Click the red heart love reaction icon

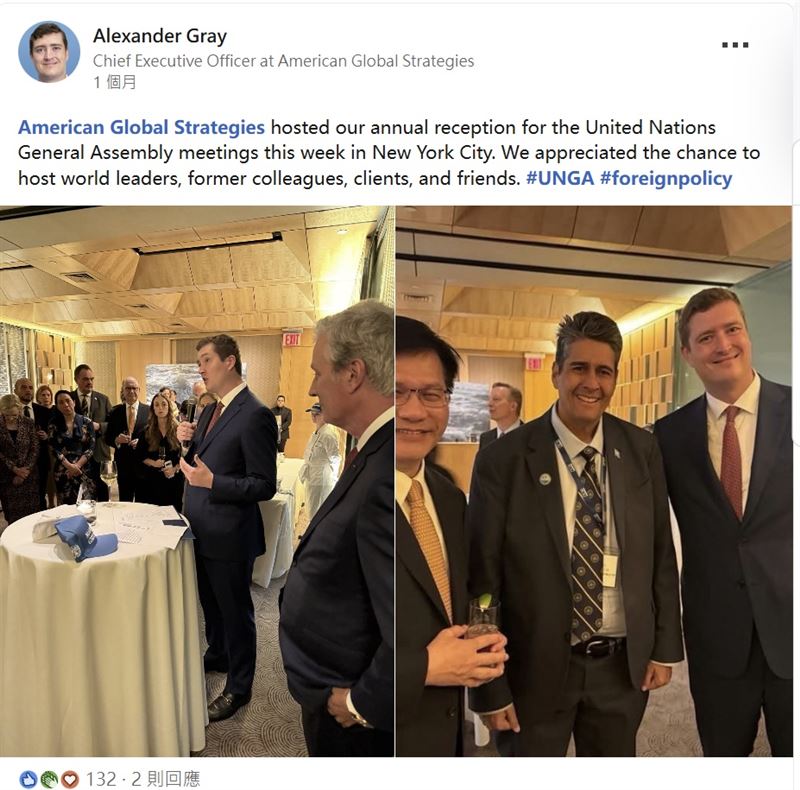coord(70,779)
